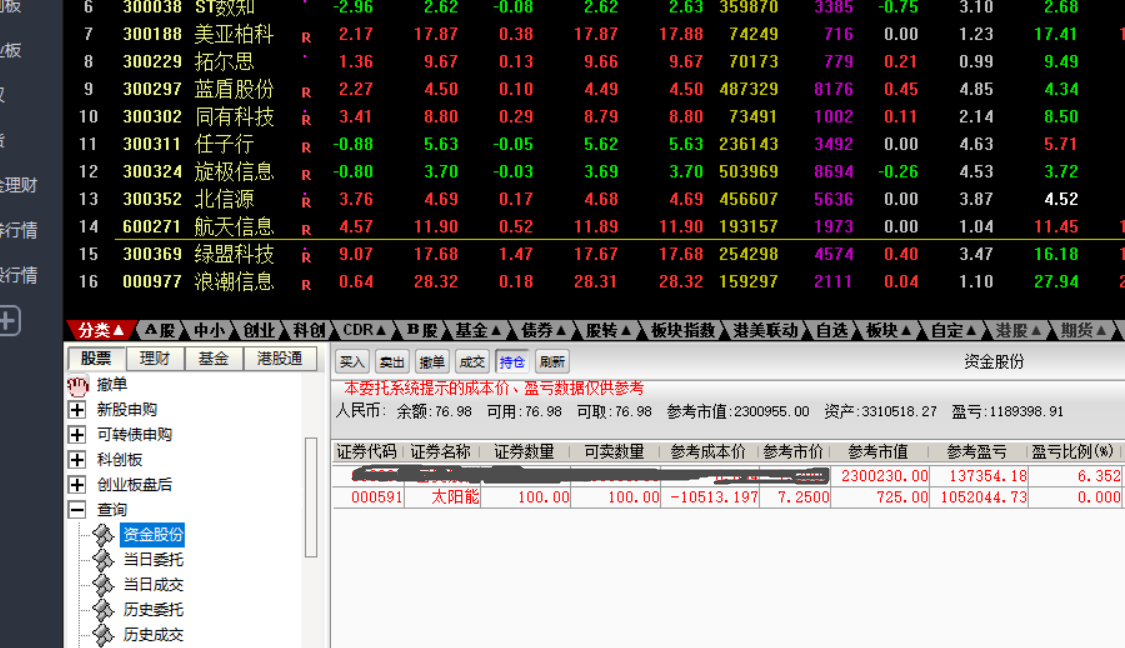Open the 债券 dropdown tab

pos(544,330)
